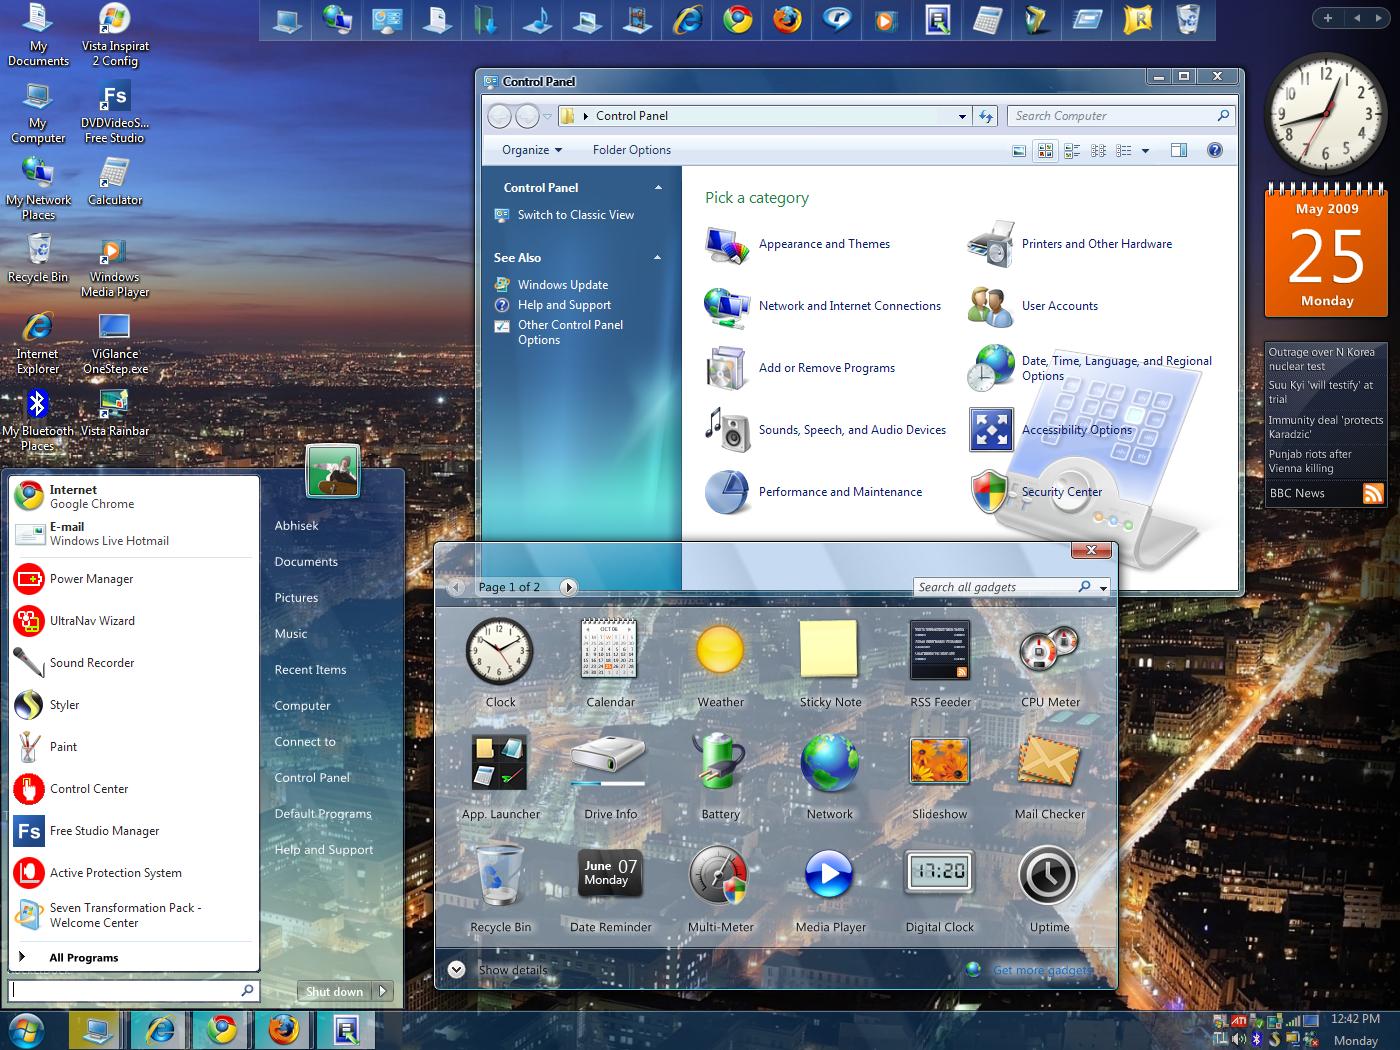The width and height of the screenshot is (1400, 1050).
Task: Open Google Chrome from the taskbar
Action: (220, 1028)
